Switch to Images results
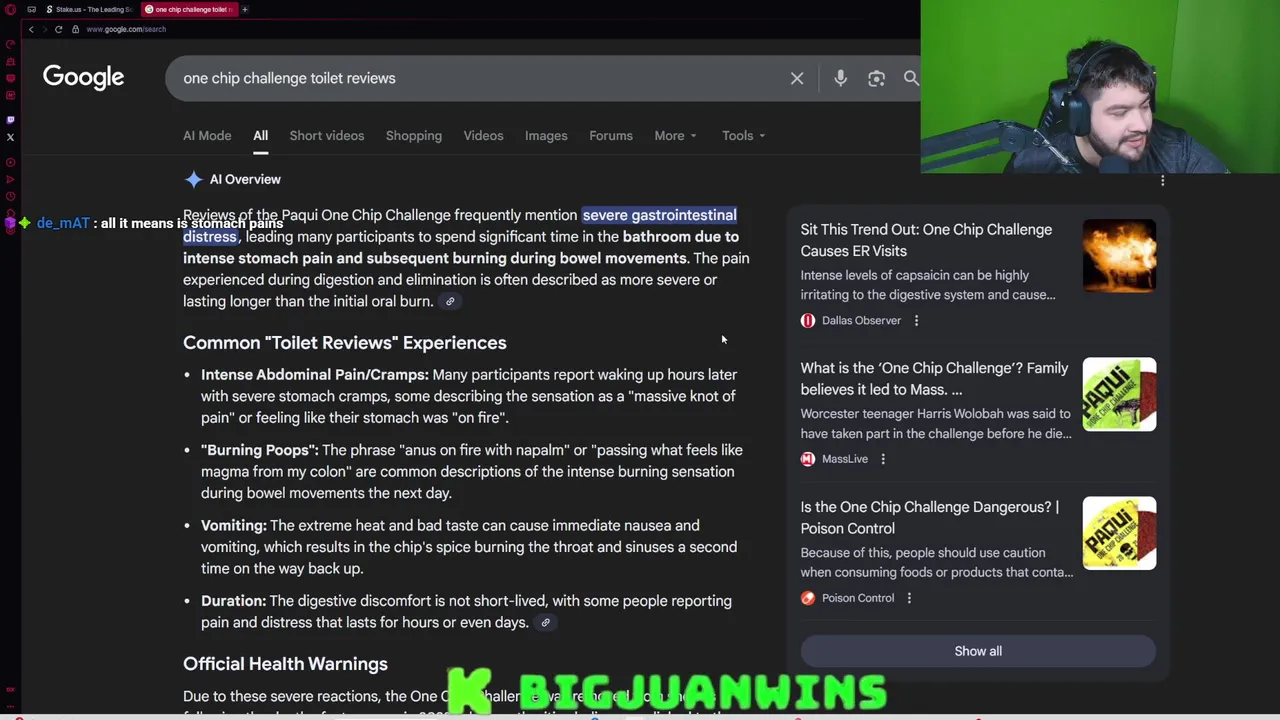 coord(546,136)
